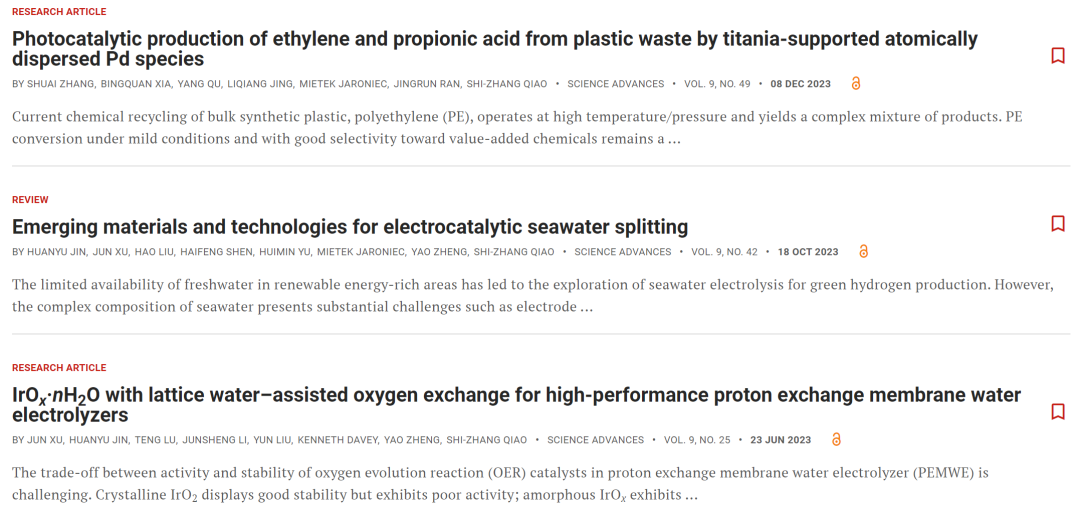
Task: Click open access icon beside 23 Jun 2023
Action: click(836, 440)
